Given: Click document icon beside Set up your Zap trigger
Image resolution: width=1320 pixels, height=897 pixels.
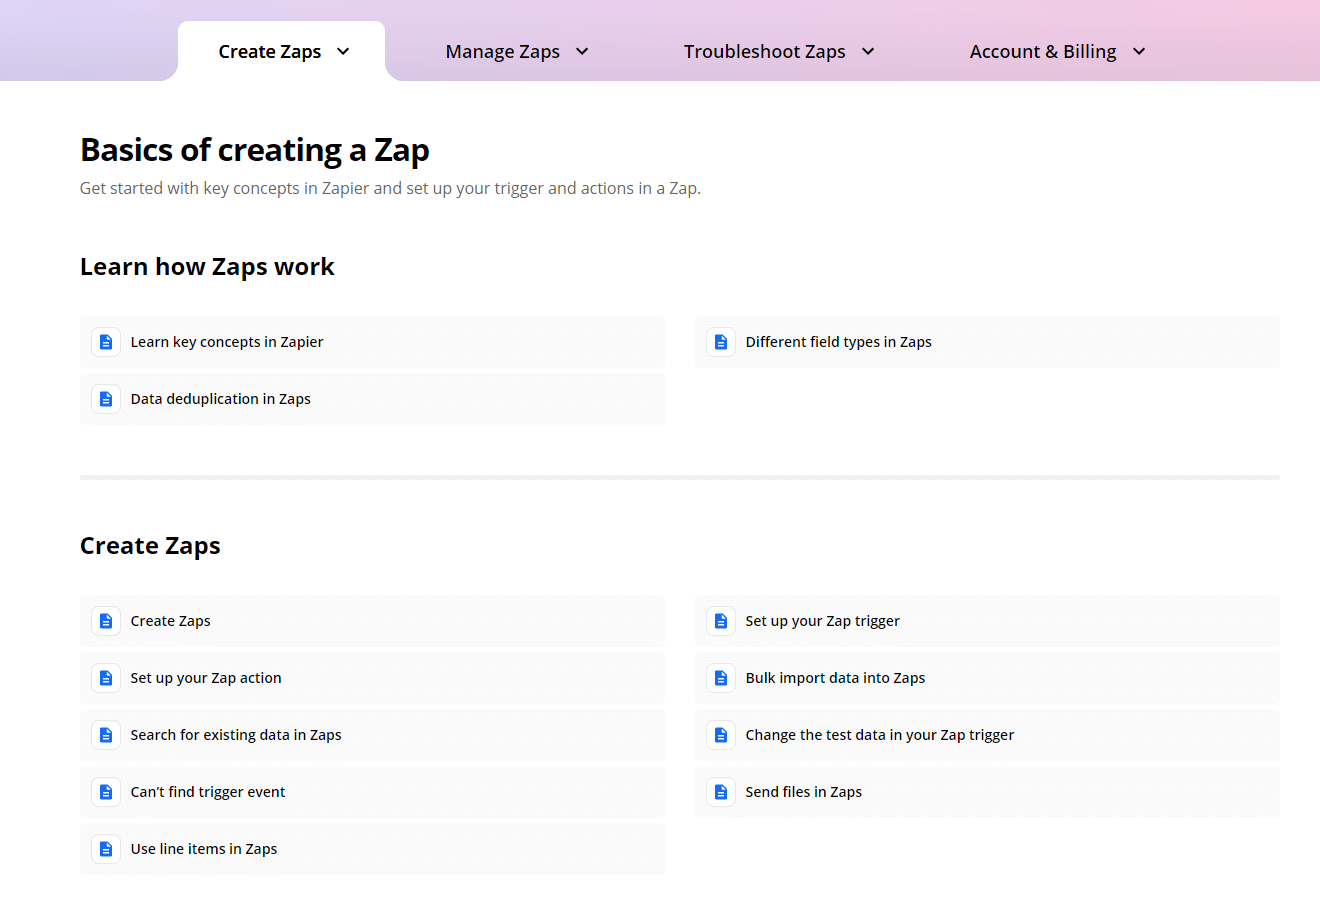Looking at the screenshot, I should 721,621.
